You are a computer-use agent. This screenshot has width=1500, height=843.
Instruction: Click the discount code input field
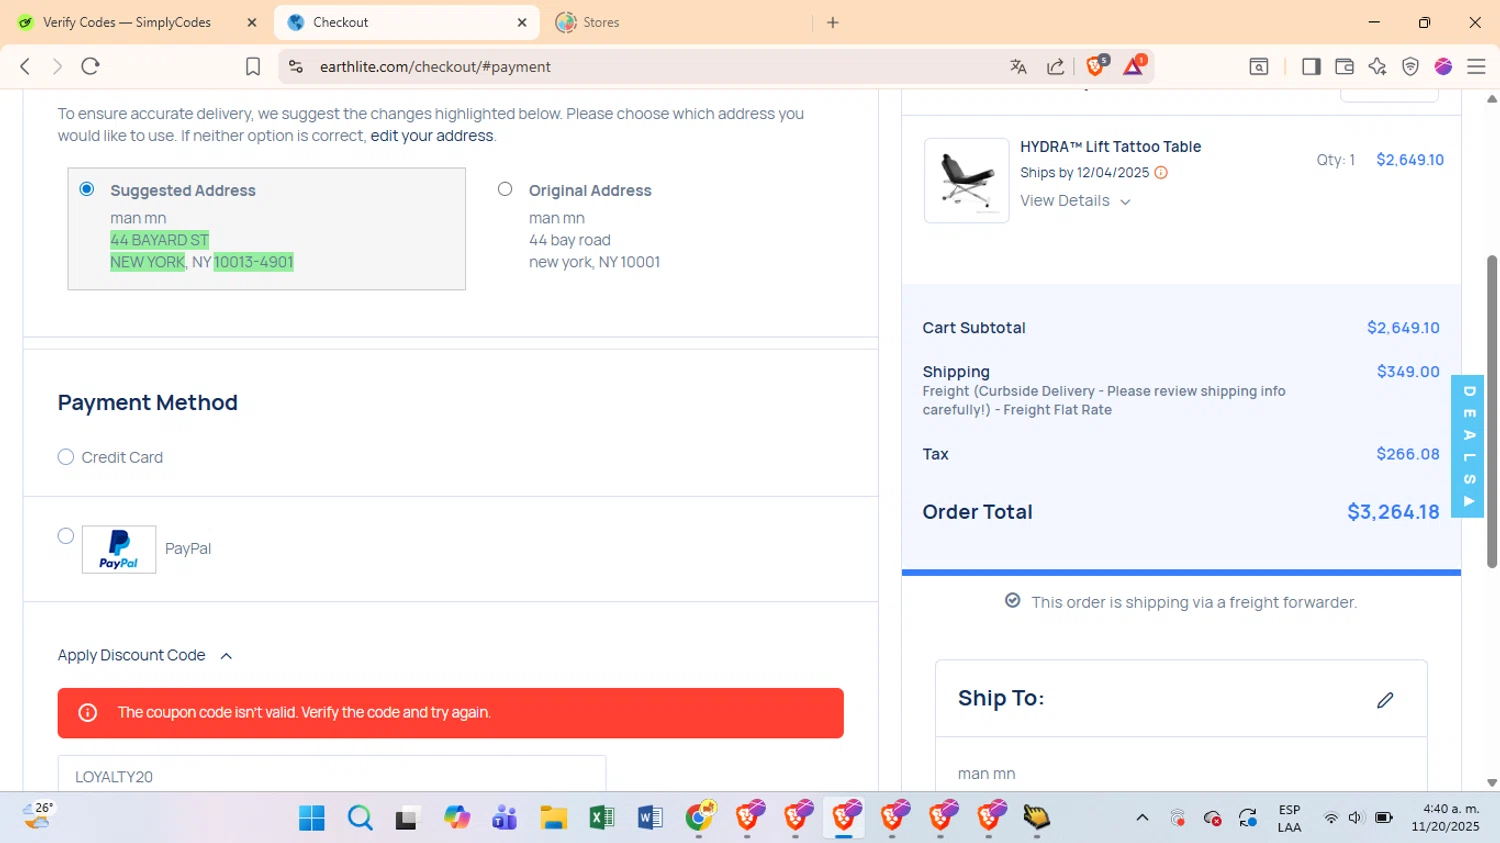point(332,775)
